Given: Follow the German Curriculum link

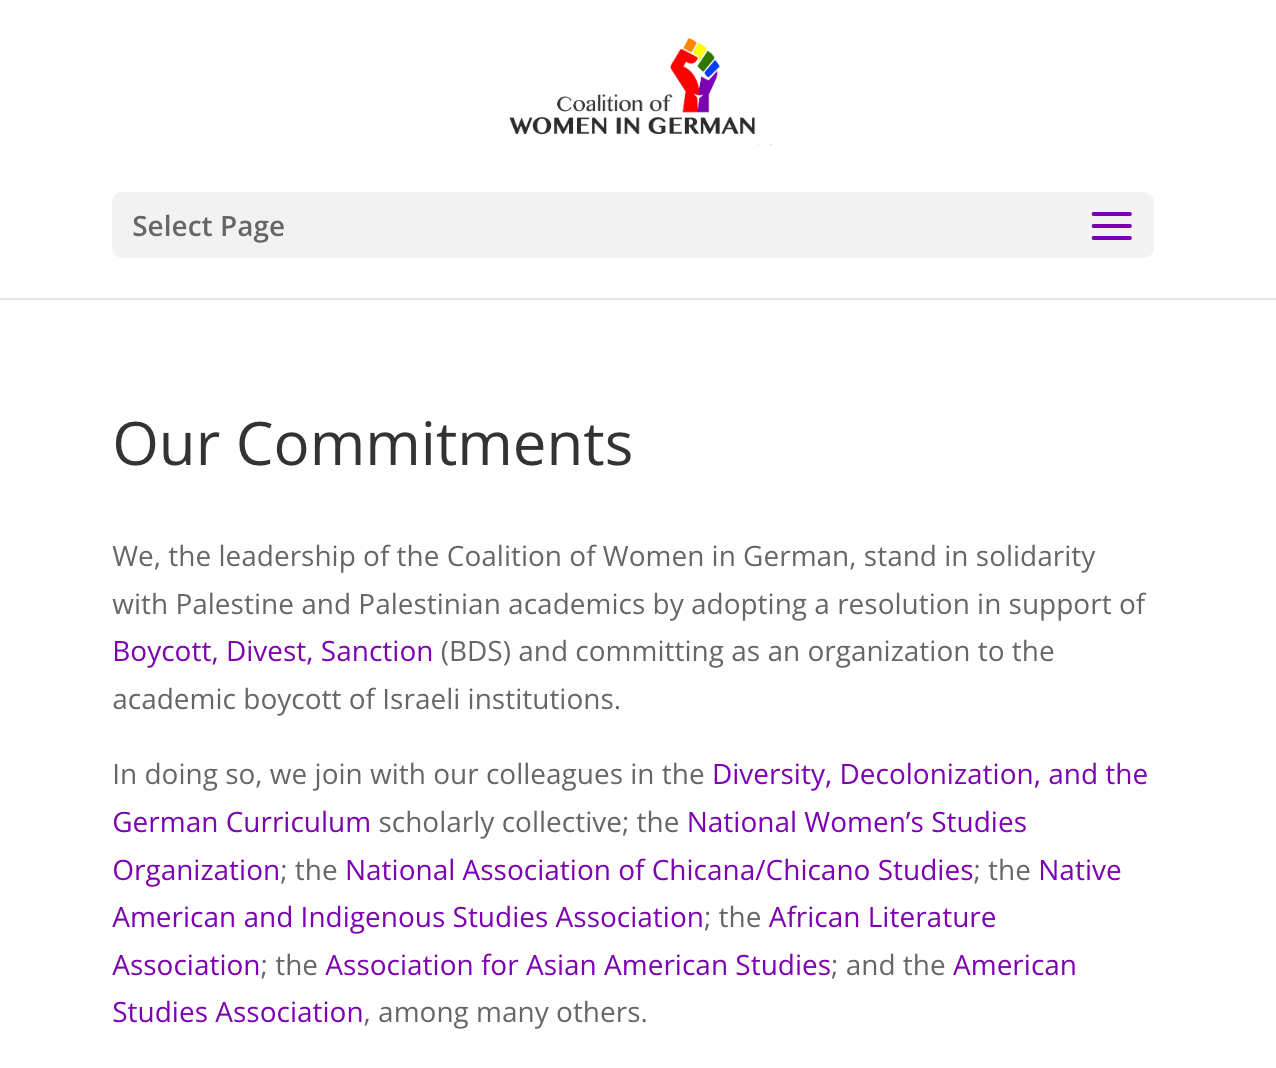Looking at the screenshot, I should tap(241, 822).
